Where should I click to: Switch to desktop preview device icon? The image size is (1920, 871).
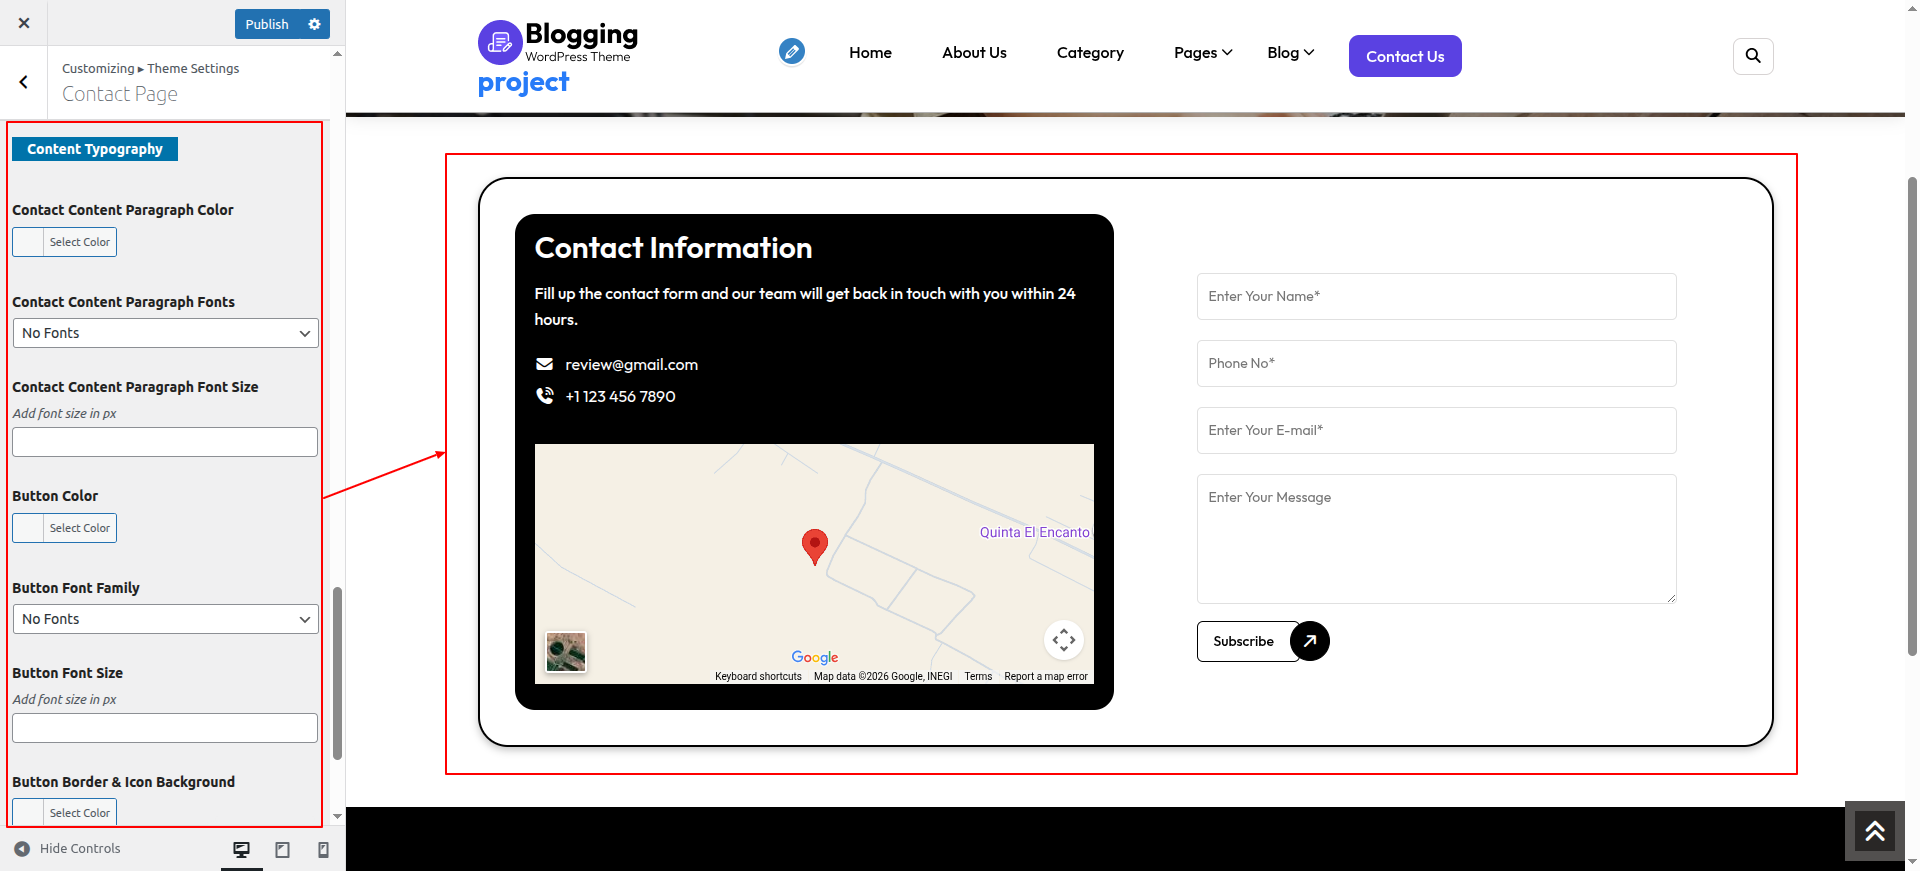click(241, 849)
